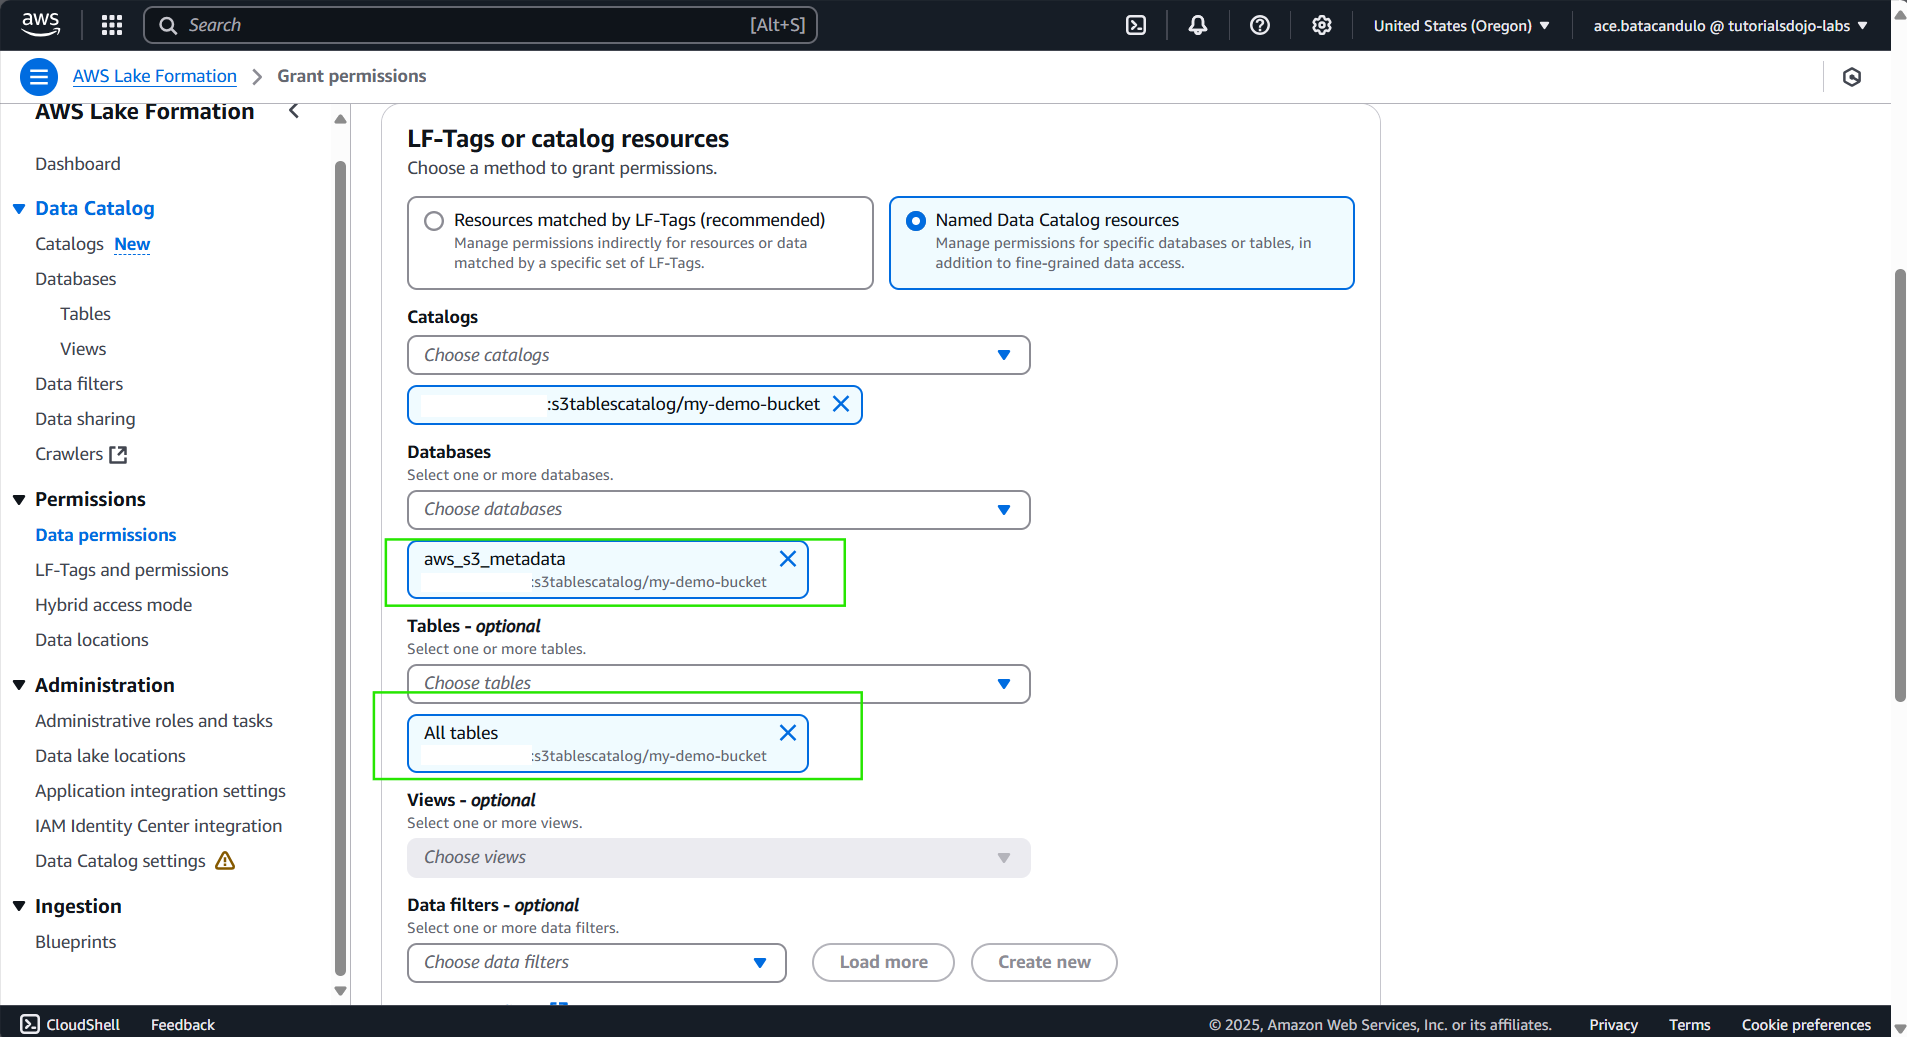Open the services grid menu icon
The height and width of the screenshot is (1037, 1907).
112,25
